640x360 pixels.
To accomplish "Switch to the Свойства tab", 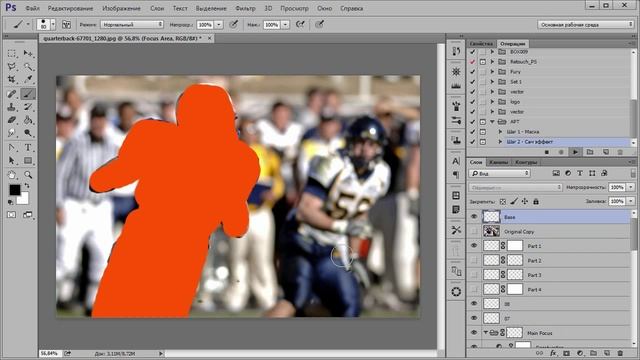I will [481, 43].
